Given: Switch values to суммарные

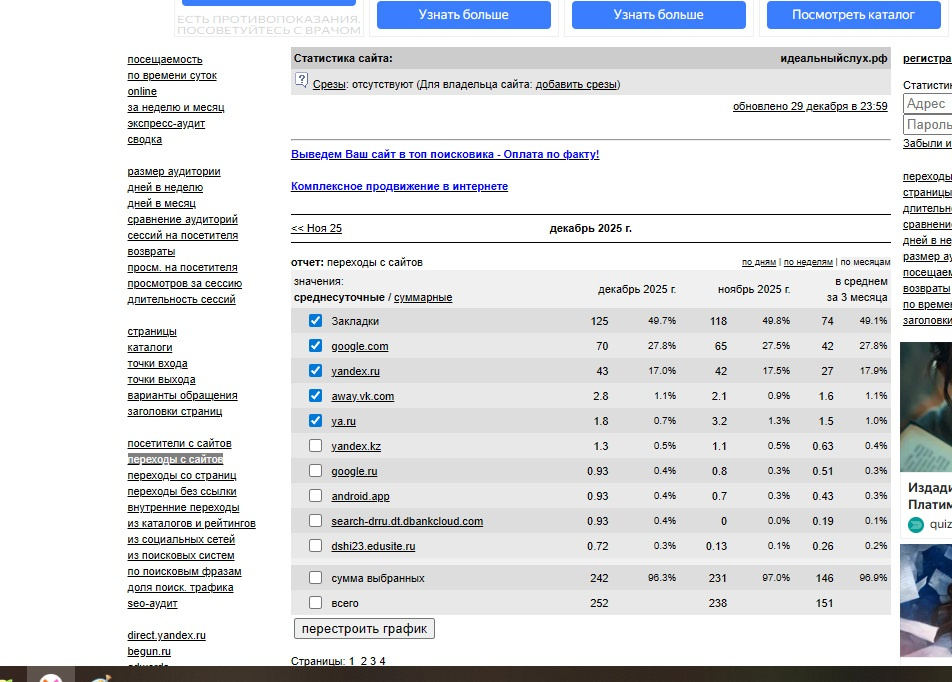Looking at the screenshot, I should pyautogui.click(x=423, y=298).
